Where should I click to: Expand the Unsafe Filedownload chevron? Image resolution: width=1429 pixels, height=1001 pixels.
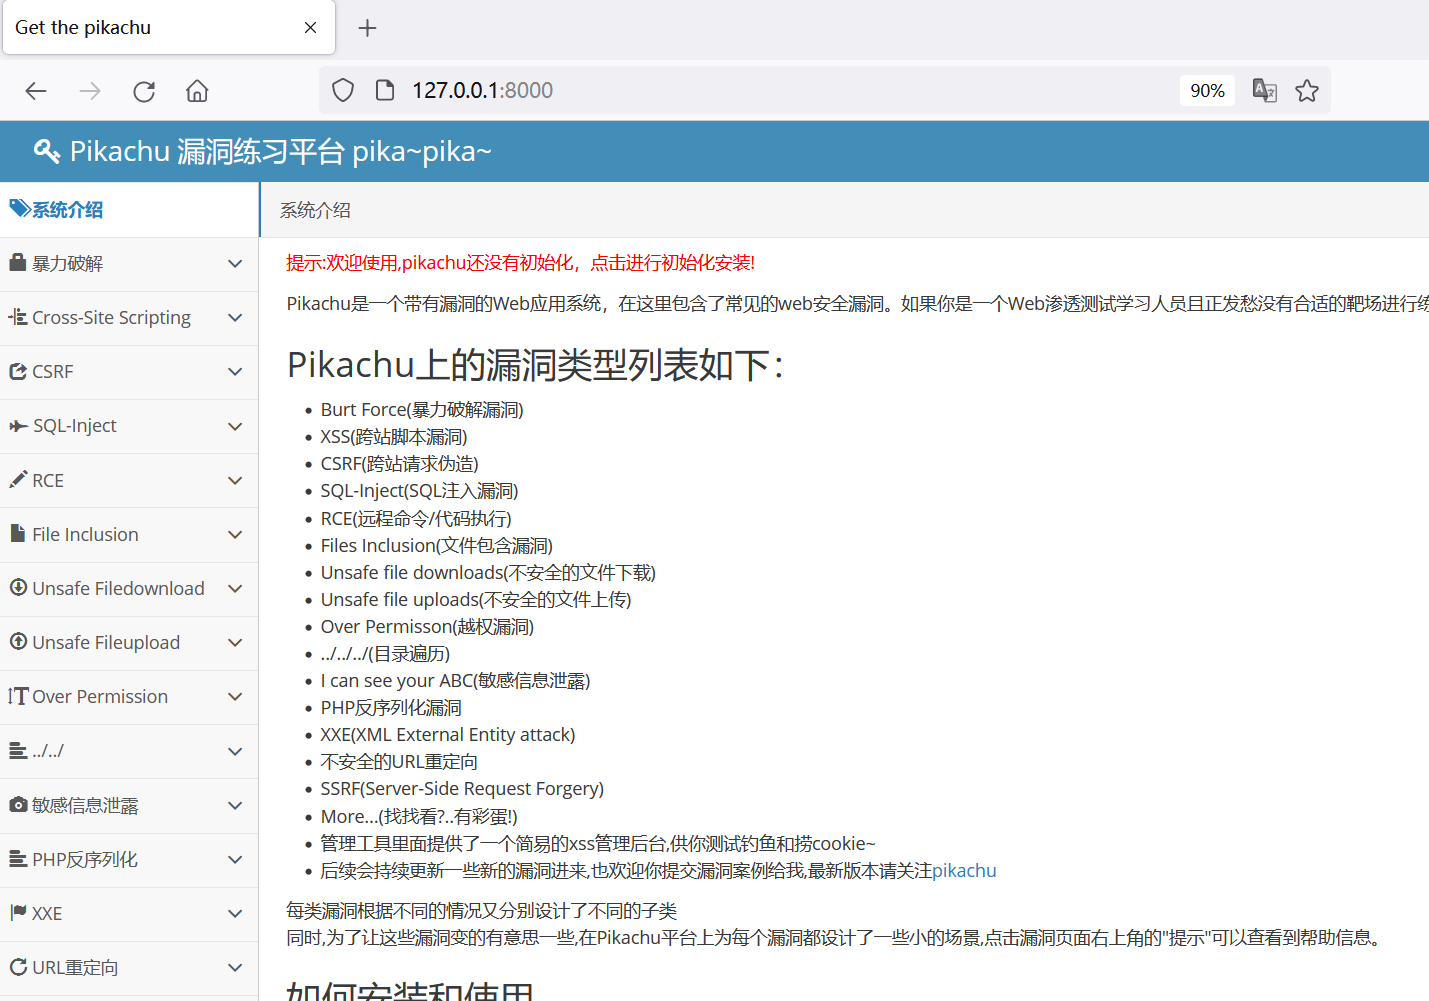235,589
